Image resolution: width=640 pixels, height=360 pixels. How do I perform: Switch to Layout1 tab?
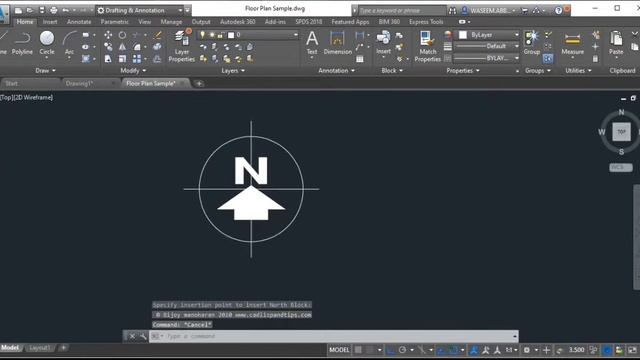pos(40,348)
